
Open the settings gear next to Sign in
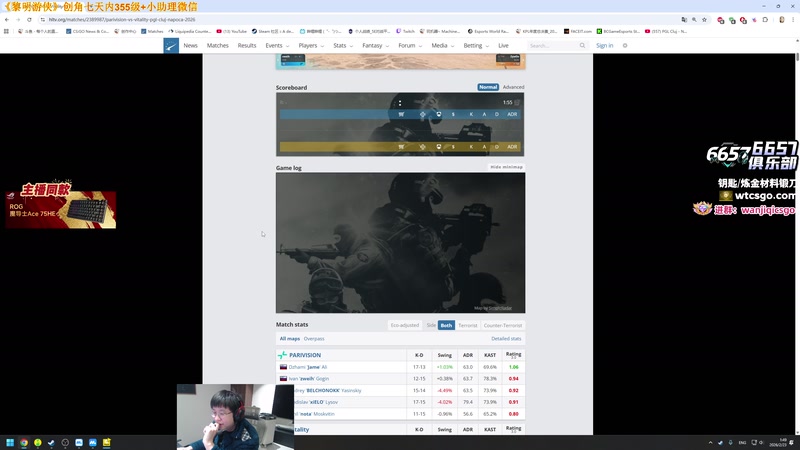tap(625, 45)
